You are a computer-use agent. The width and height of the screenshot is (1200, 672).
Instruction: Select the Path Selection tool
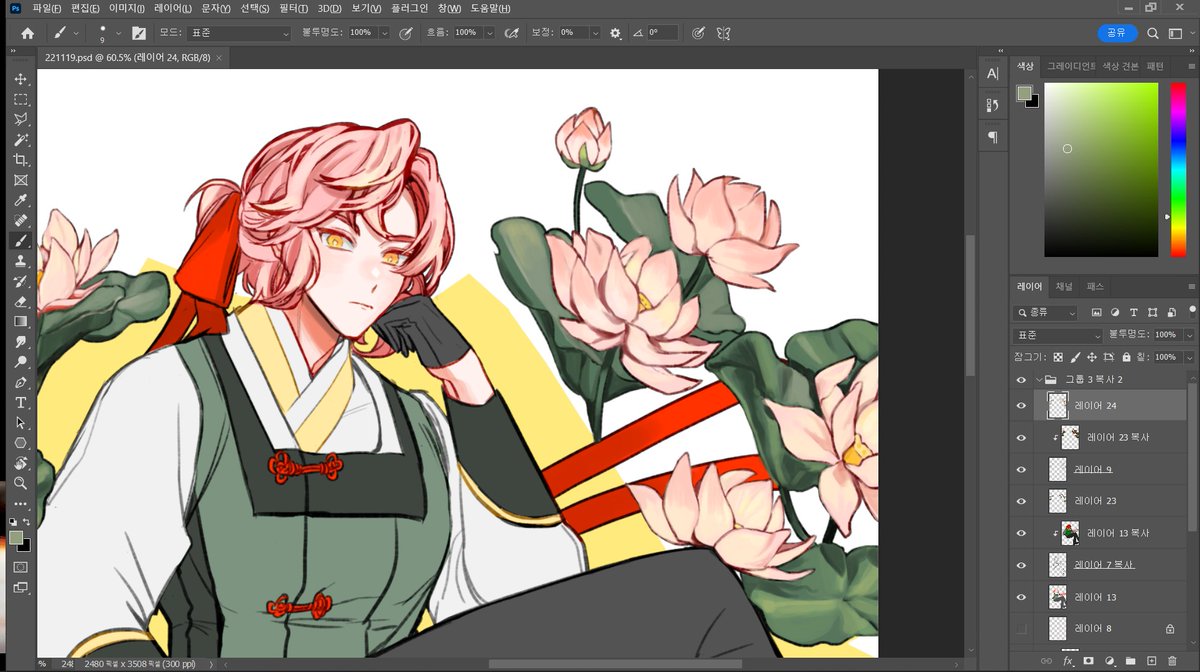(x=20, y=422)
